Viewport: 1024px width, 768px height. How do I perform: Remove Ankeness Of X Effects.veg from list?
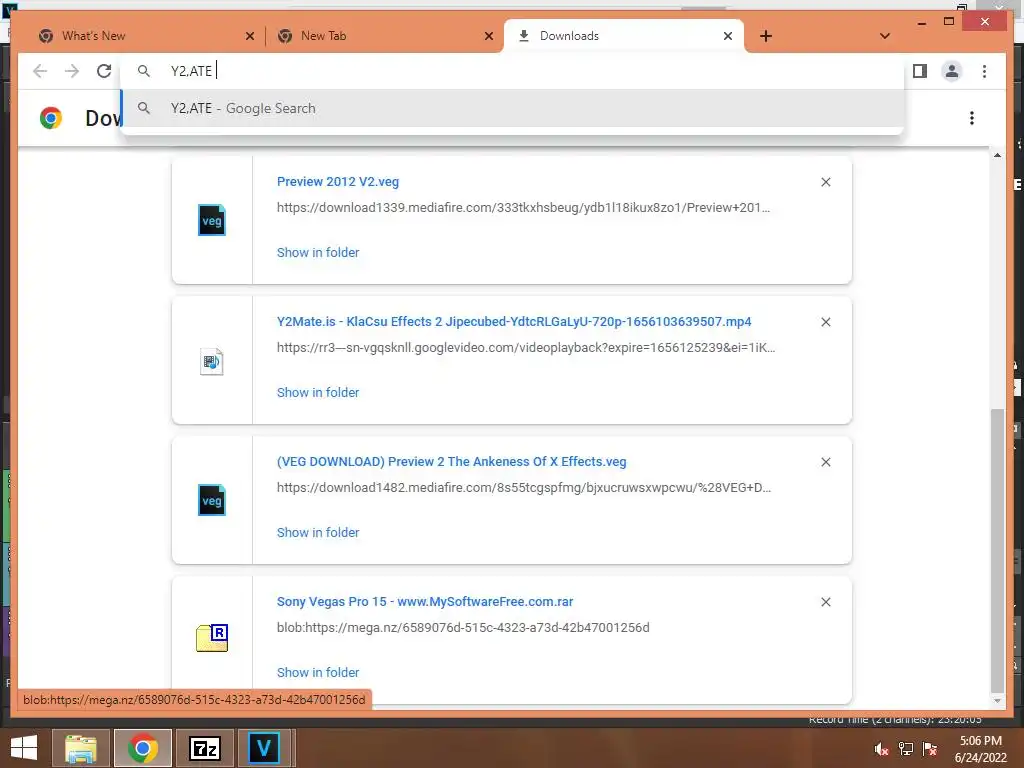pos(825,462)
